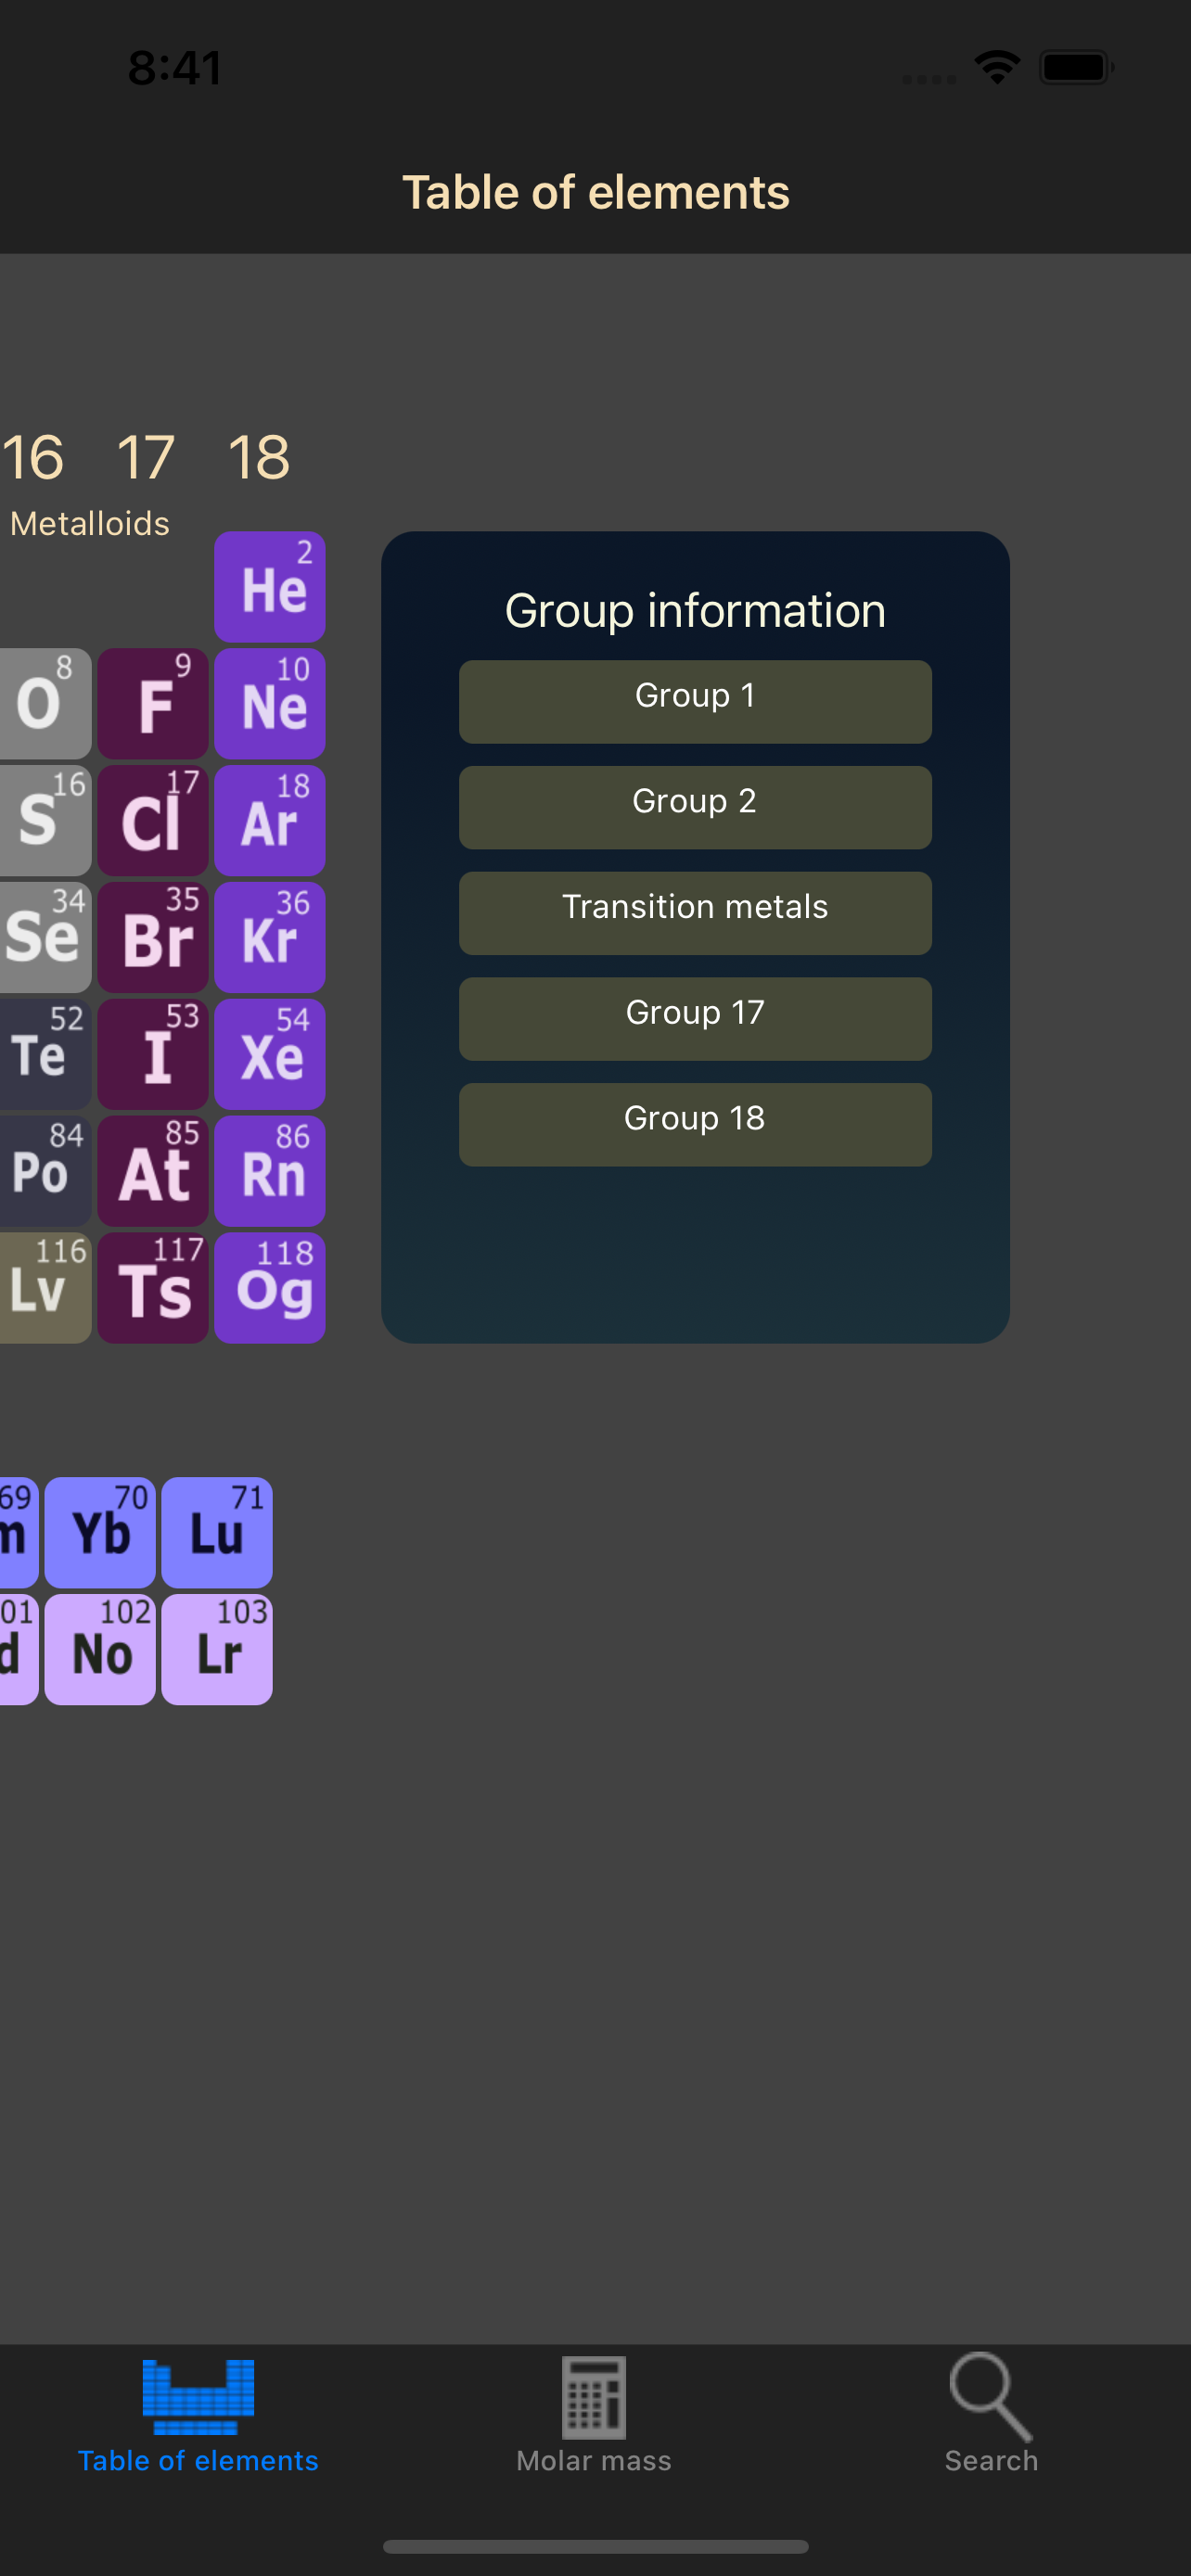Tap the 8:41 clock in status bar
The width and height of the screenshot is (1191, 2576).
click(x=175, y=68)
